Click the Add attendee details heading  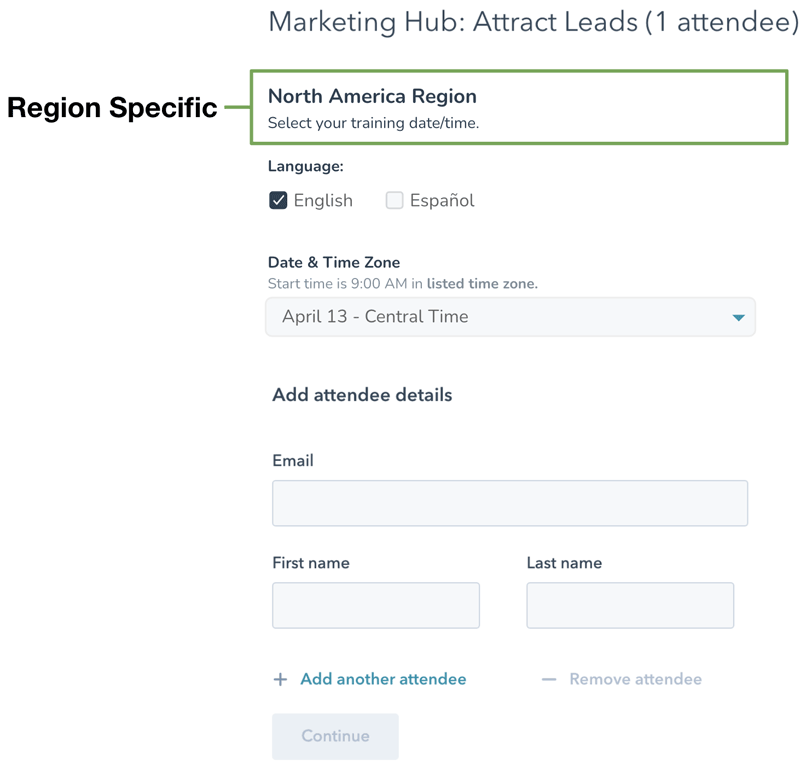tap(362, 395)
